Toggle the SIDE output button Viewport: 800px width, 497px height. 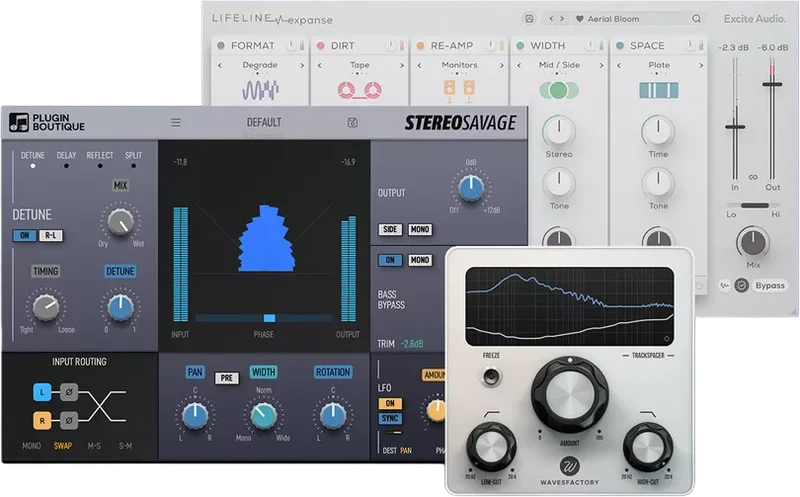[390, 230]
